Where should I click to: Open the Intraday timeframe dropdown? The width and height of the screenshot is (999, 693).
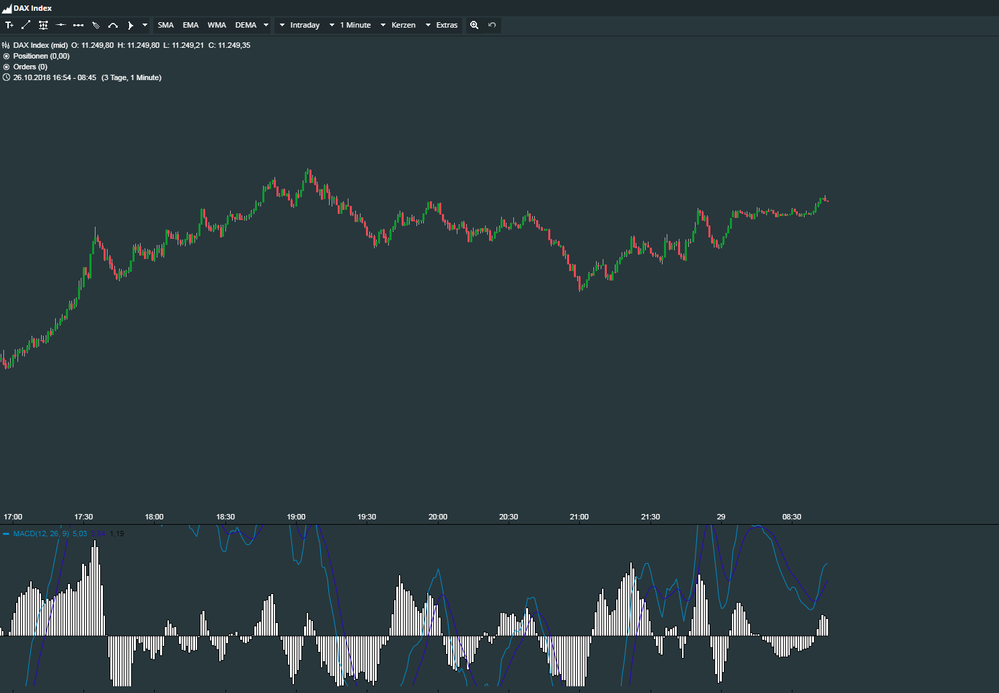pos(305,25)
